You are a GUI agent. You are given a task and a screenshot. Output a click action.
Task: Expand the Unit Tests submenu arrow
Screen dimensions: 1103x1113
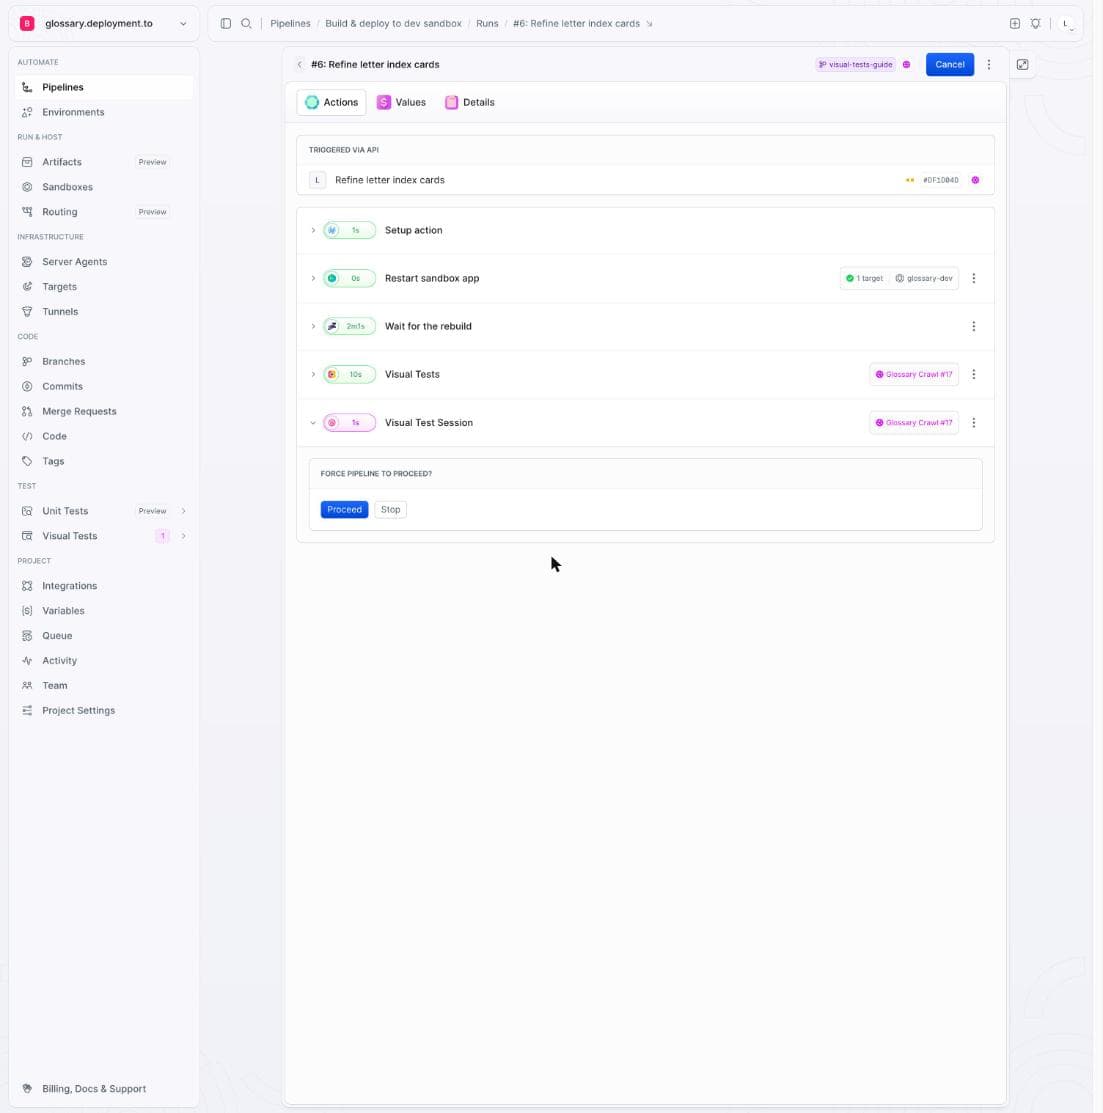[x=184, y=511]
